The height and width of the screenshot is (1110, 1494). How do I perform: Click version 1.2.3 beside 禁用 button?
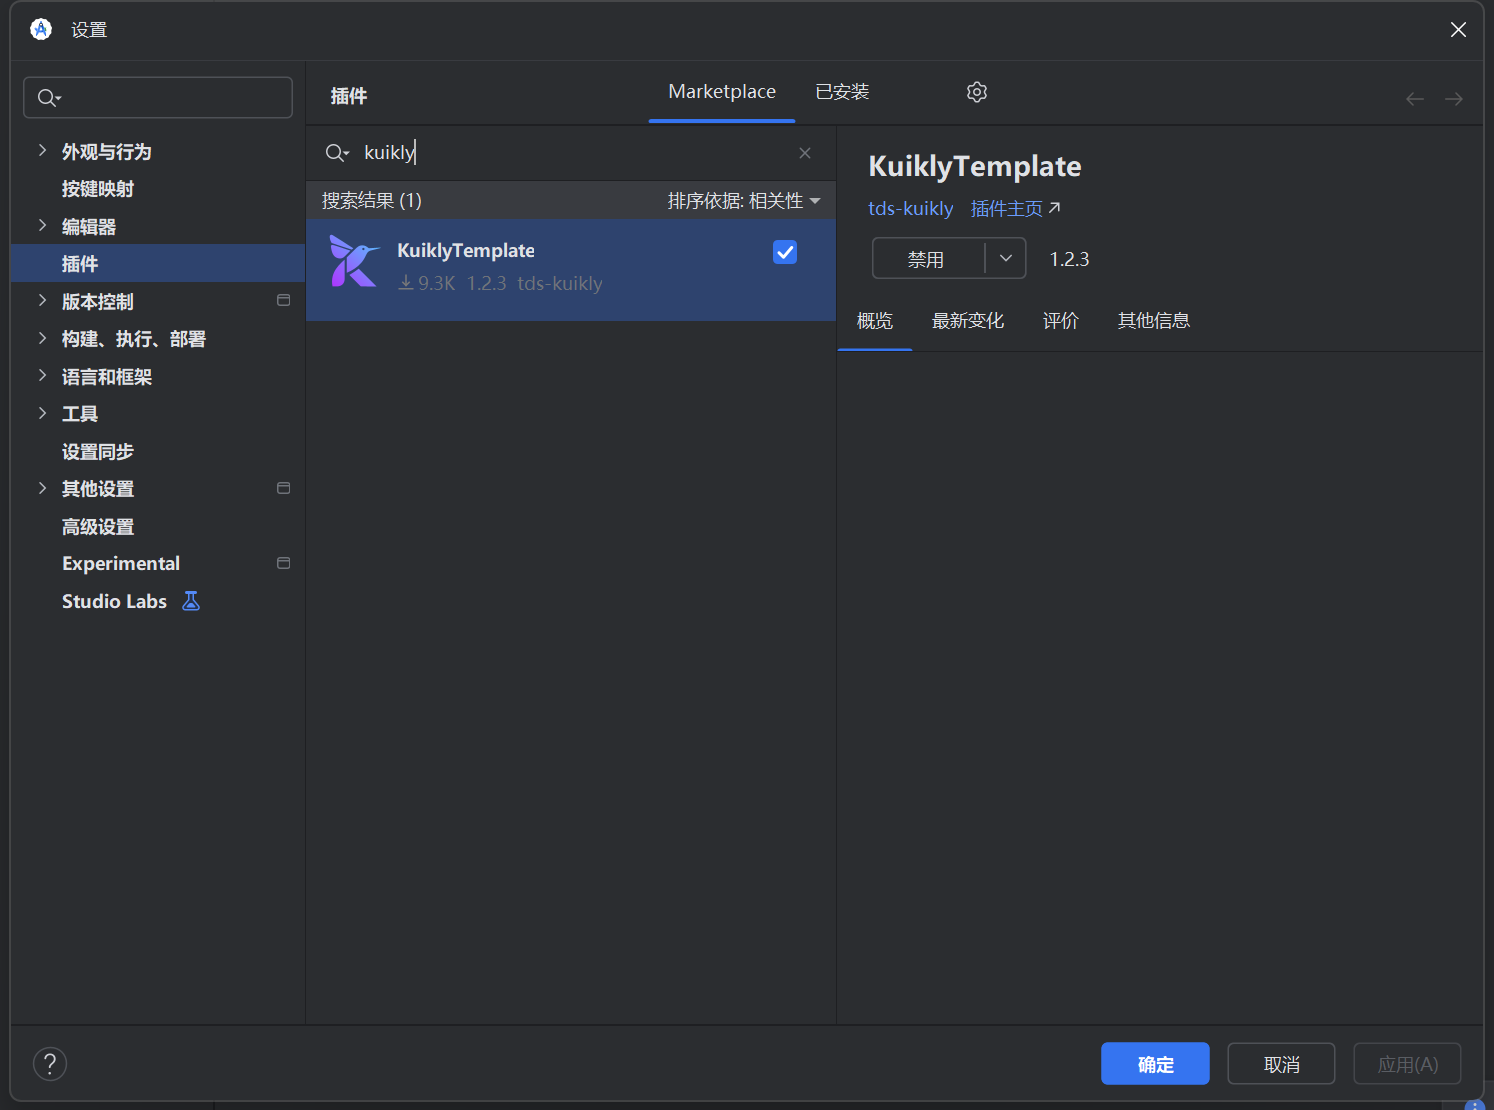click(1069, 259)
